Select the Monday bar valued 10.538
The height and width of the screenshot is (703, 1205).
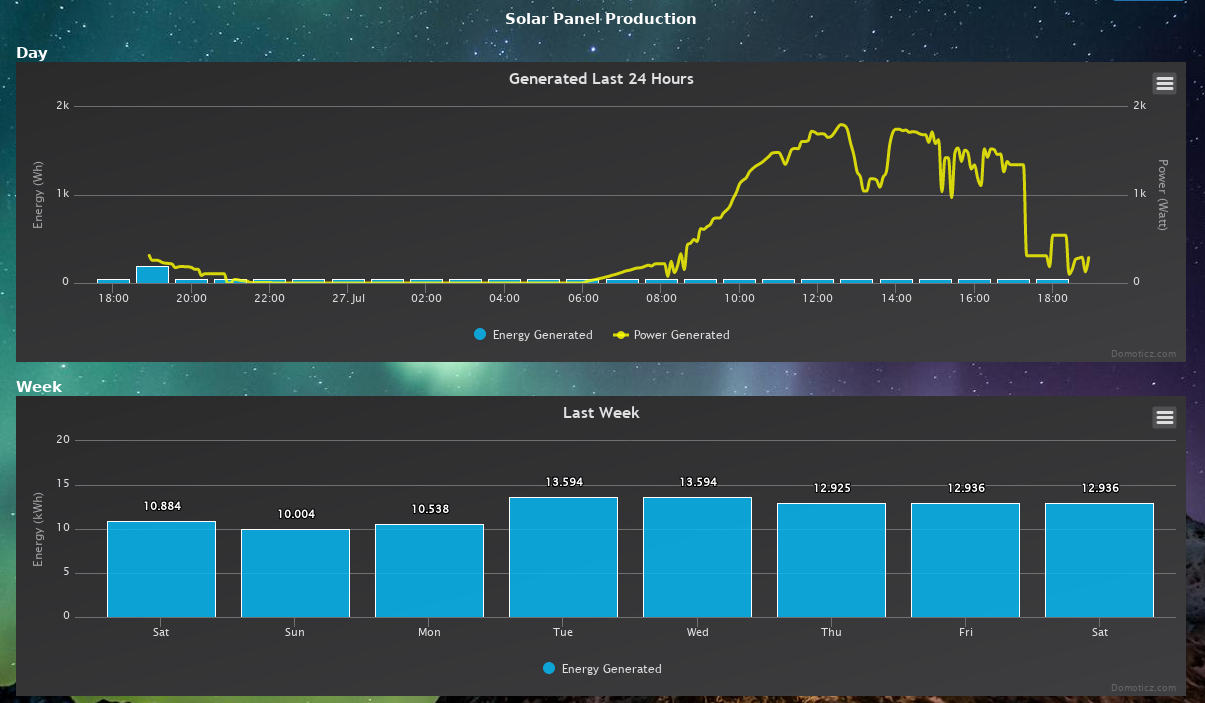coord(429,571)
